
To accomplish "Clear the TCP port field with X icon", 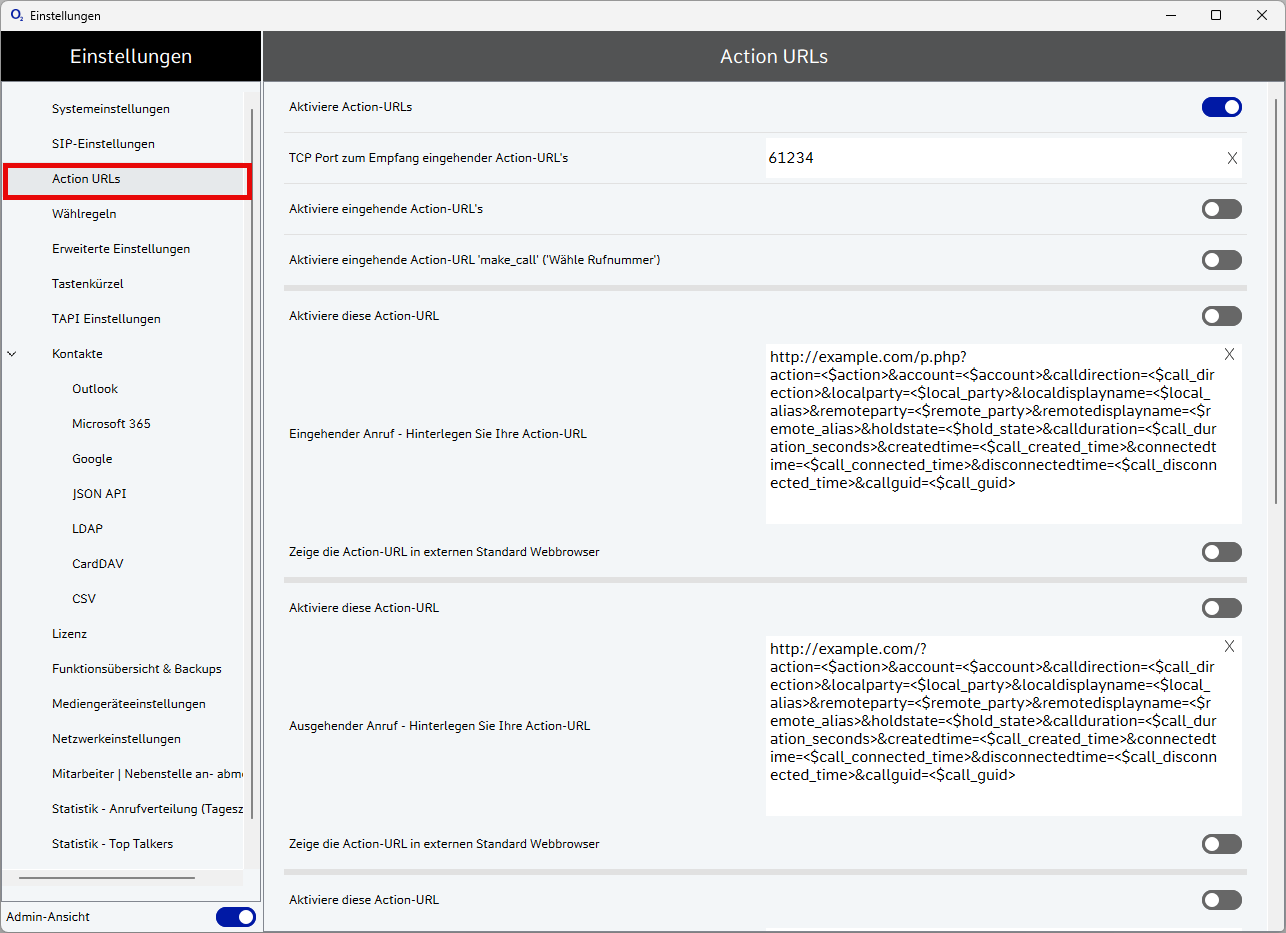I will 1232,158.
